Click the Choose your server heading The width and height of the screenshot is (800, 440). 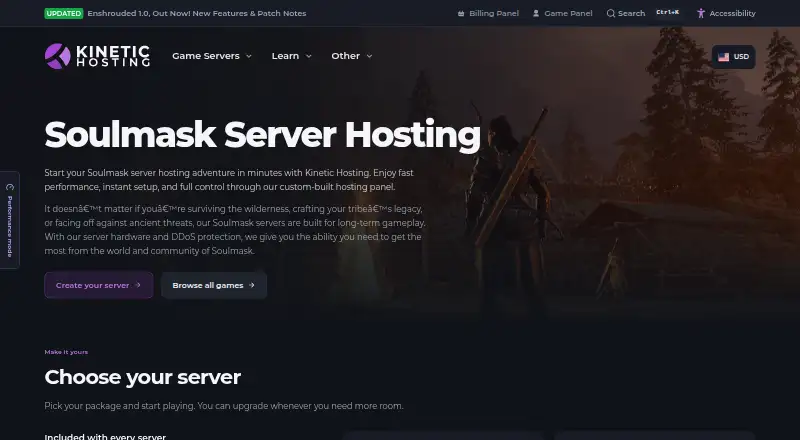tap(142, 377)
